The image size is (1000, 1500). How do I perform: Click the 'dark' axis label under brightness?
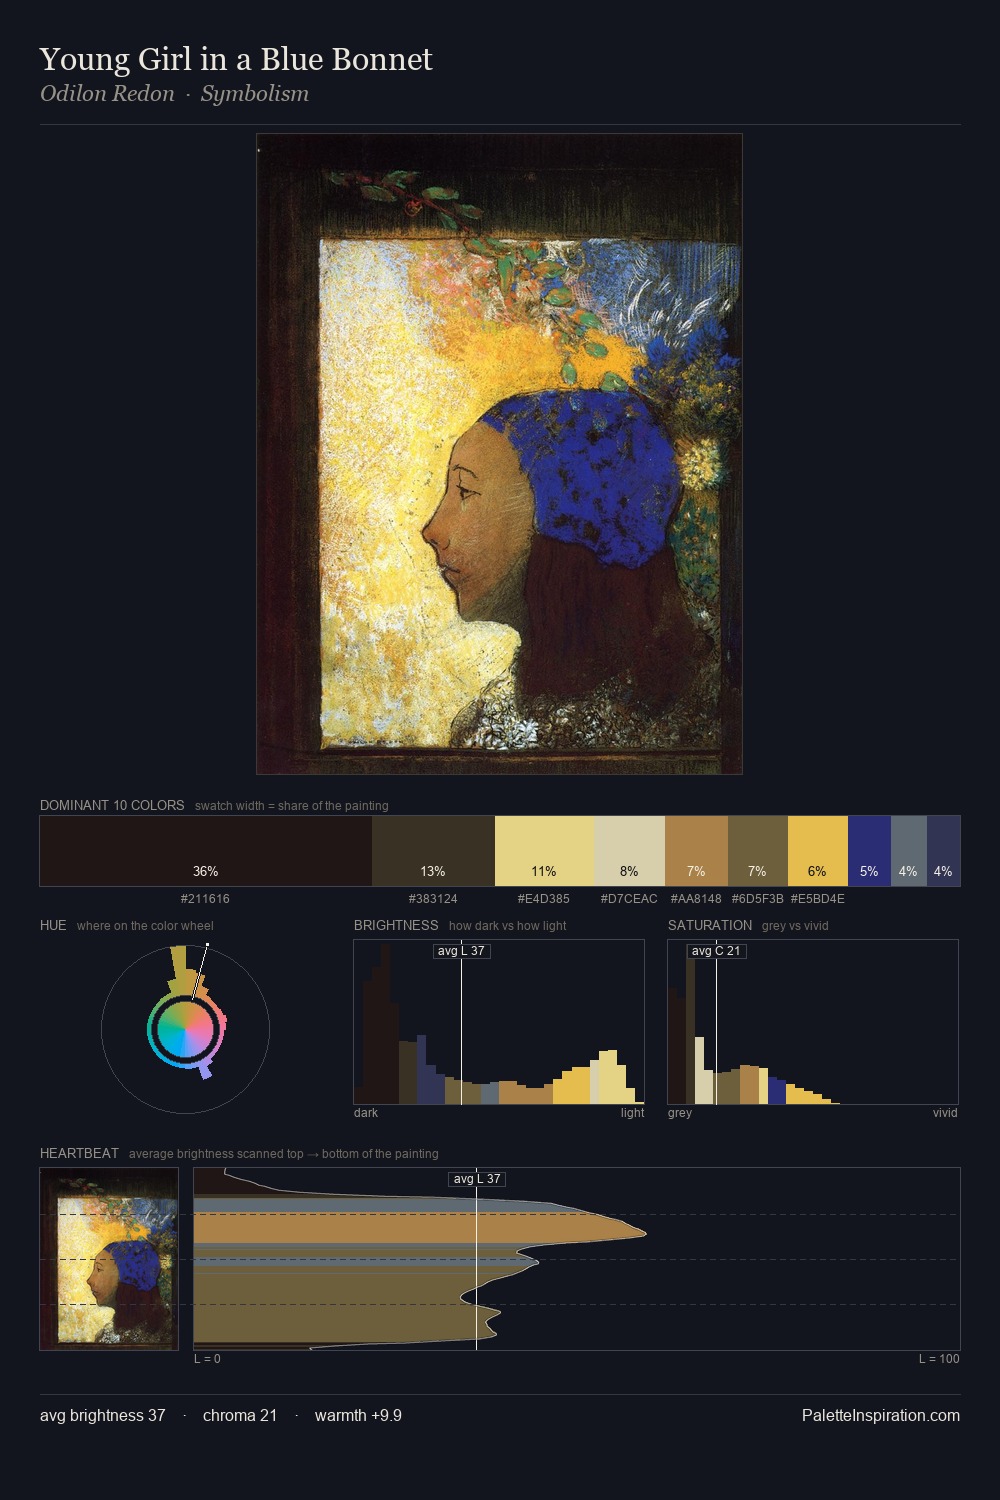tap(366, 1113)
